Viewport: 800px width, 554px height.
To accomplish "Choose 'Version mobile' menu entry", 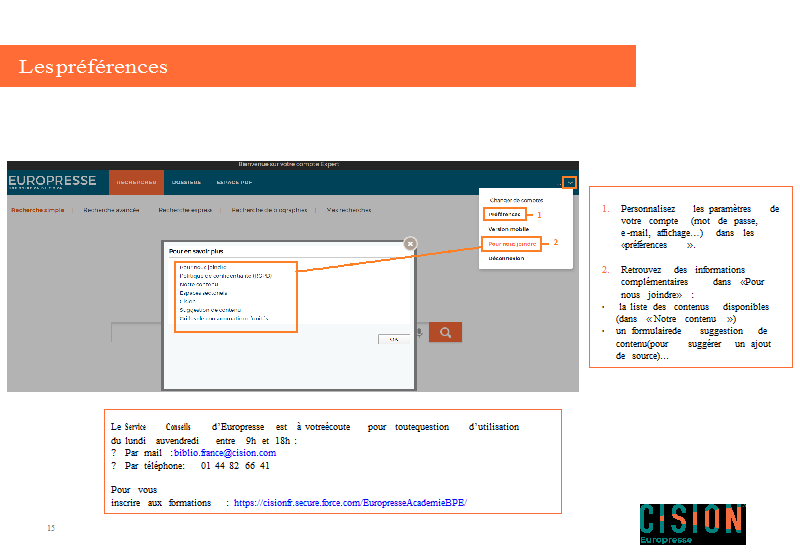I will [510, 229].
